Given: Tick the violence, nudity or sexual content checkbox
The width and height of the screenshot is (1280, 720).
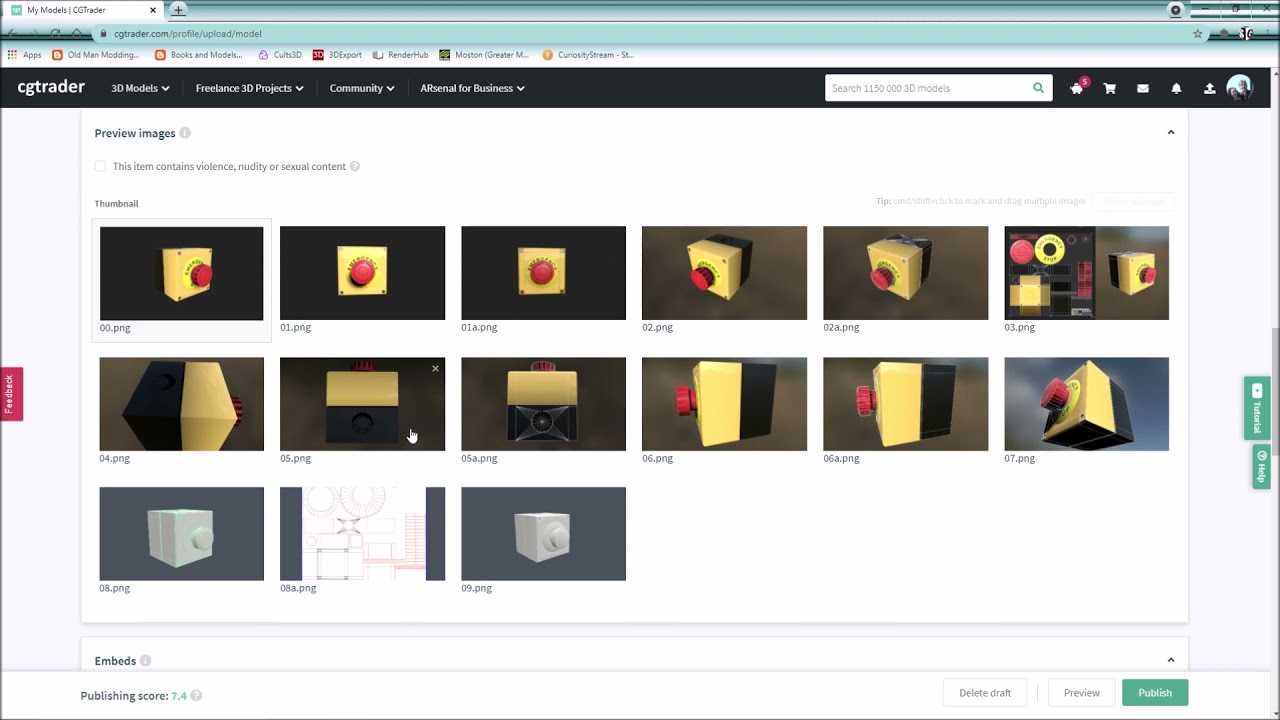Looking at the screenshot, I should (x=100, y=167).
